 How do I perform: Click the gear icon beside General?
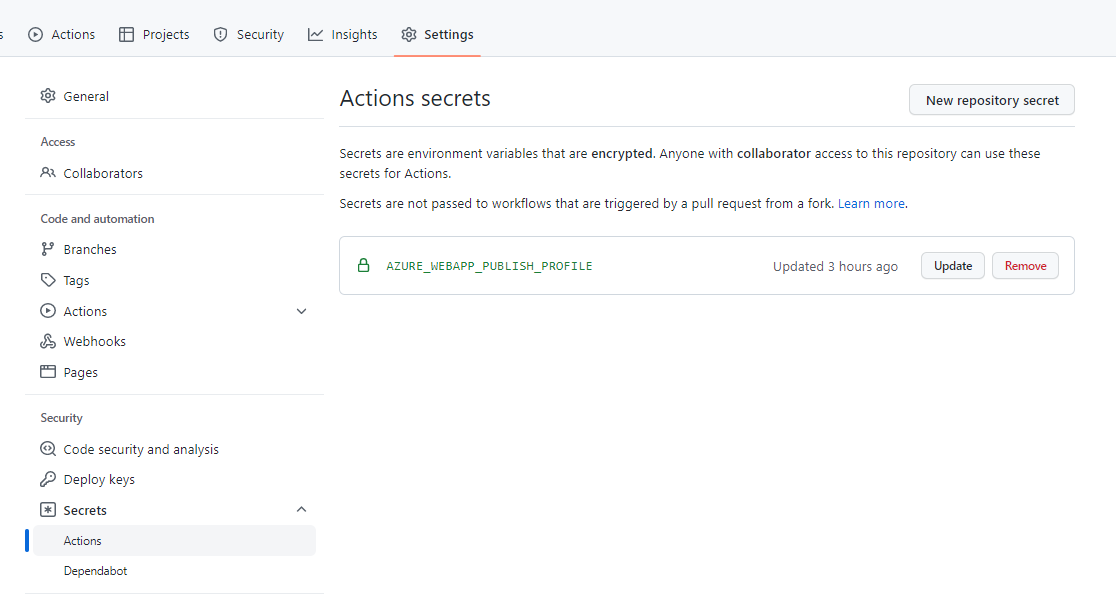48,96
